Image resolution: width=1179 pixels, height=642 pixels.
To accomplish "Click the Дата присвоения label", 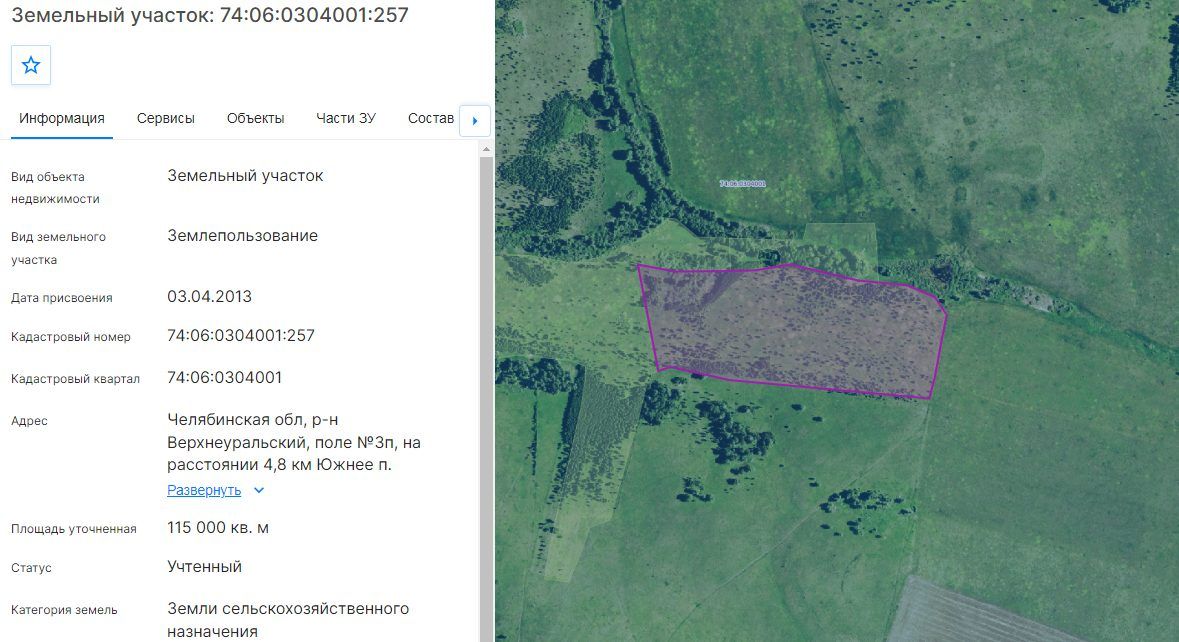I will coord(62,298).
